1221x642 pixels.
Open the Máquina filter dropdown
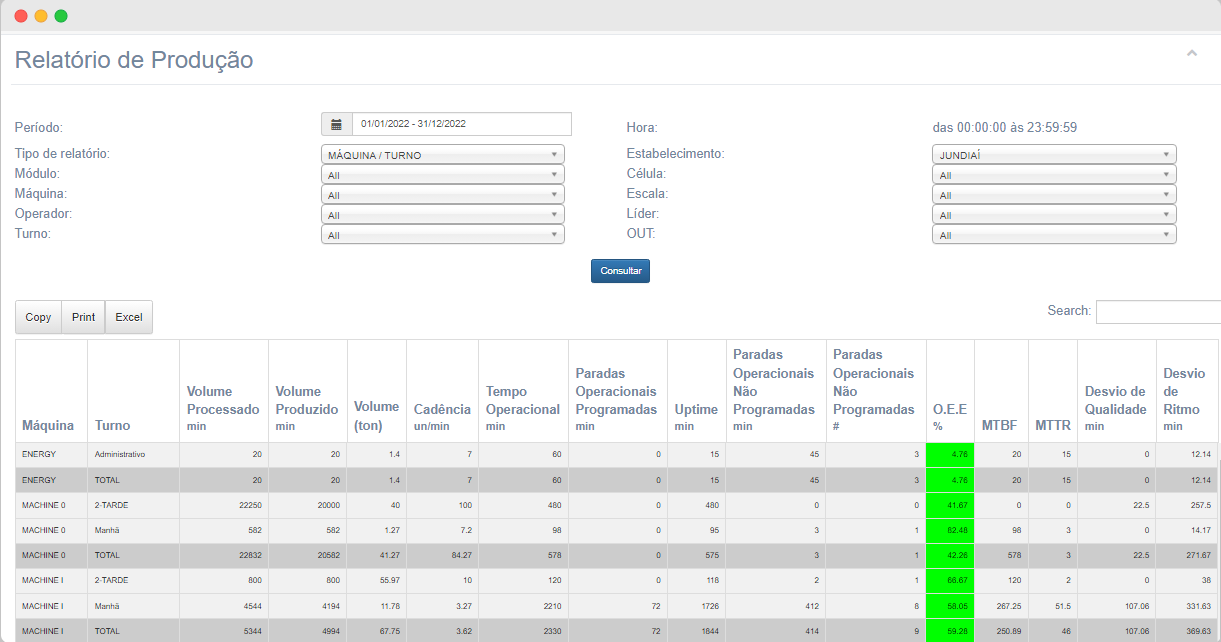point(442,195)
